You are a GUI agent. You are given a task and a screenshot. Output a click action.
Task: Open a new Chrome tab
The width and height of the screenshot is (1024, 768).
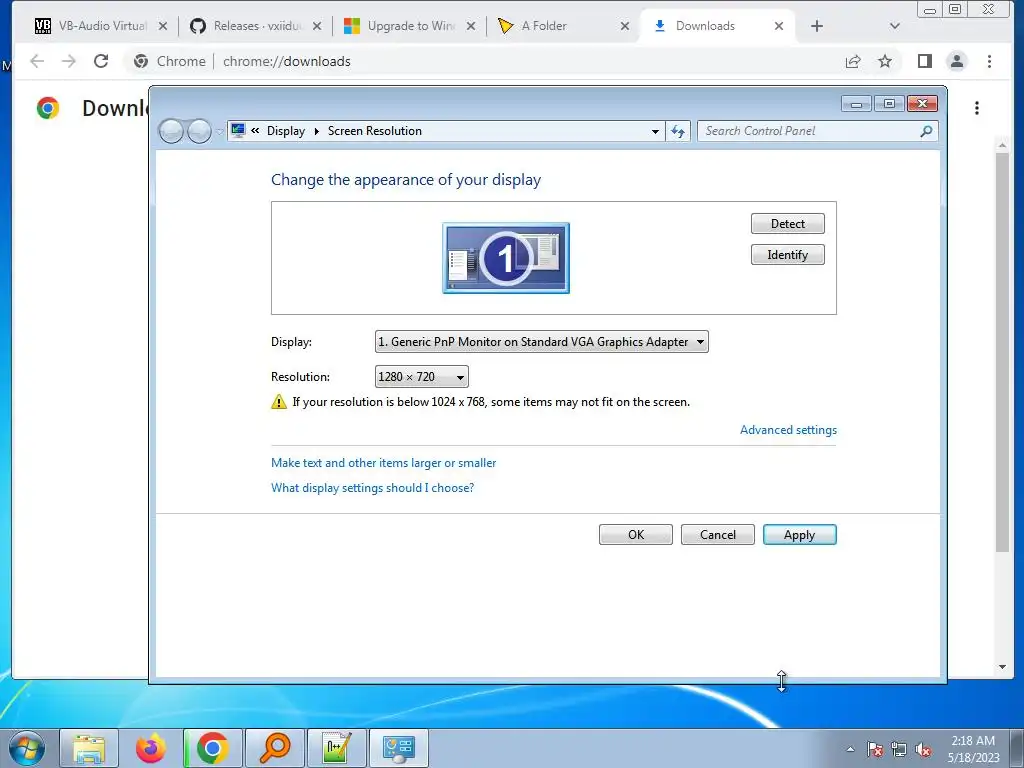816,26
